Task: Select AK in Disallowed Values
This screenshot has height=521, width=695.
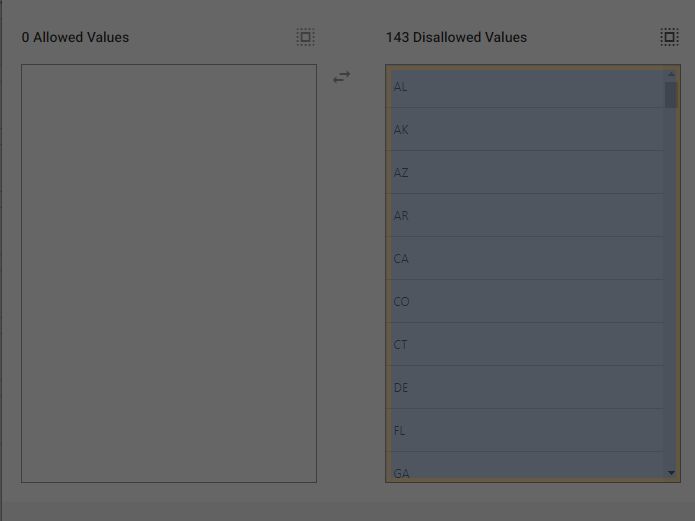Action: pos(525,129)
